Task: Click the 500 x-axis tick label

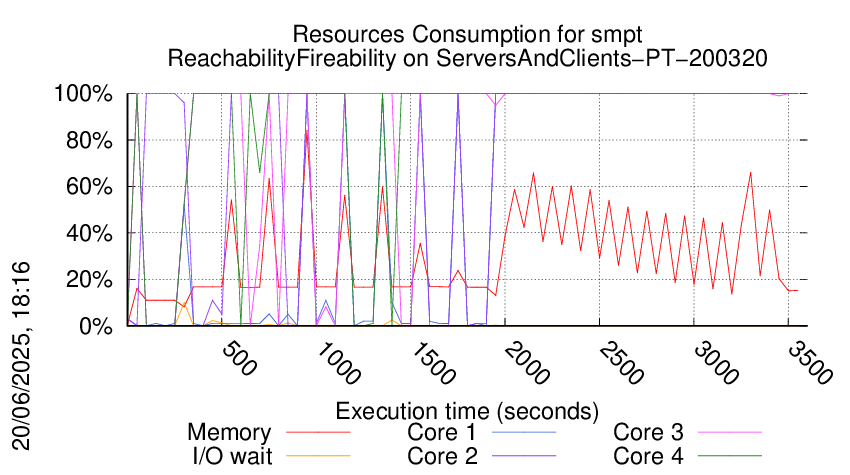Action: [240, 358]
